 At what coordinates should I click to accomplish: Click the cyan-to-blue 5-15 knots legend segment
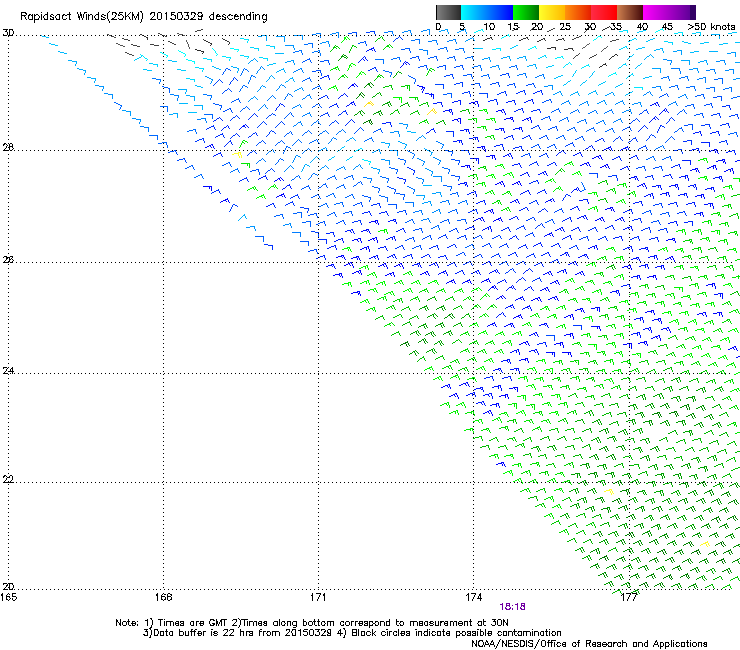coord(487,12)
